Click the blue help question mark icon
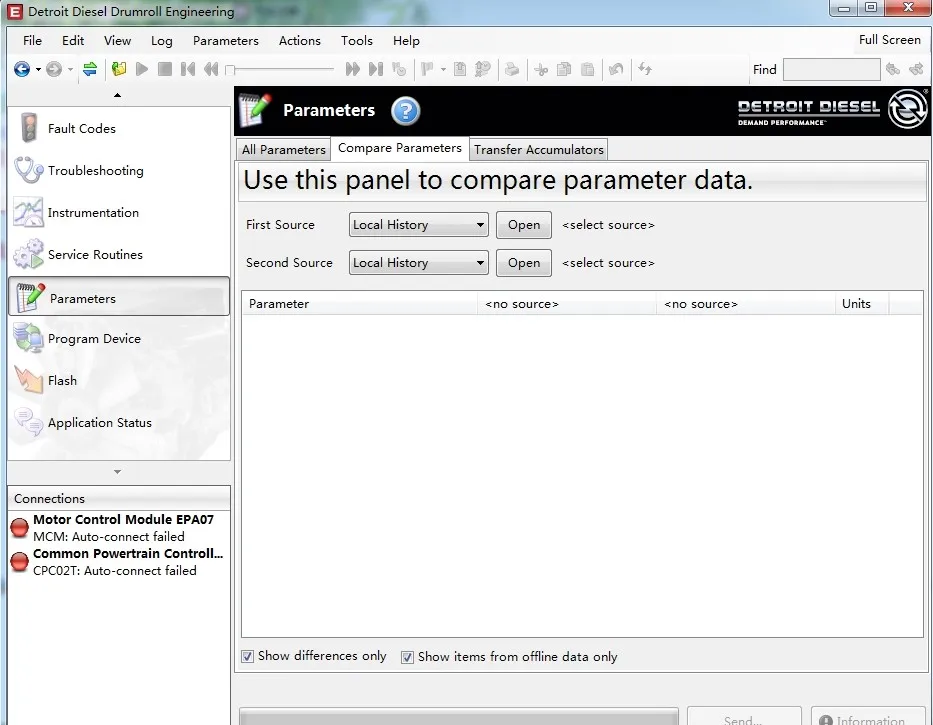933x725 pixels. (x=405, y=111)
